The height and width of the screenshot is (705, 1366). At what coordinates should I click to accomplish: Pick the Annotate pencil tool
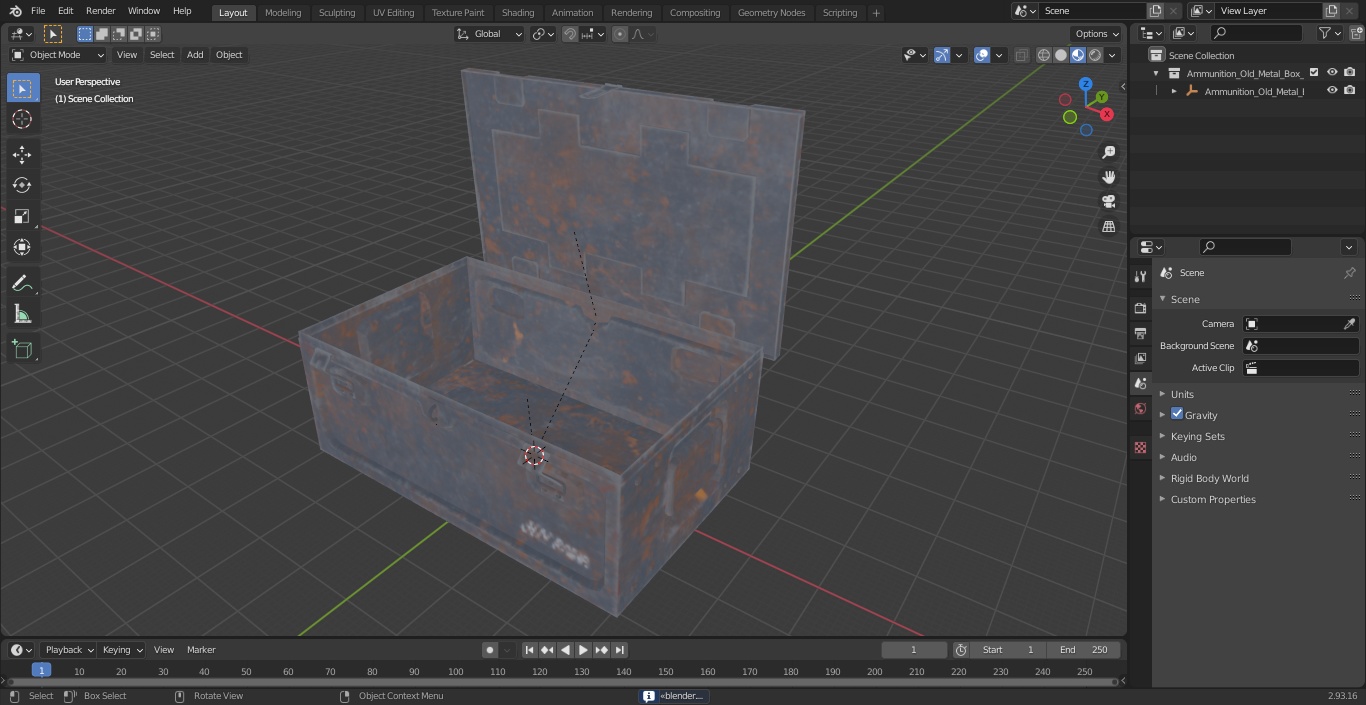[22, 284]
